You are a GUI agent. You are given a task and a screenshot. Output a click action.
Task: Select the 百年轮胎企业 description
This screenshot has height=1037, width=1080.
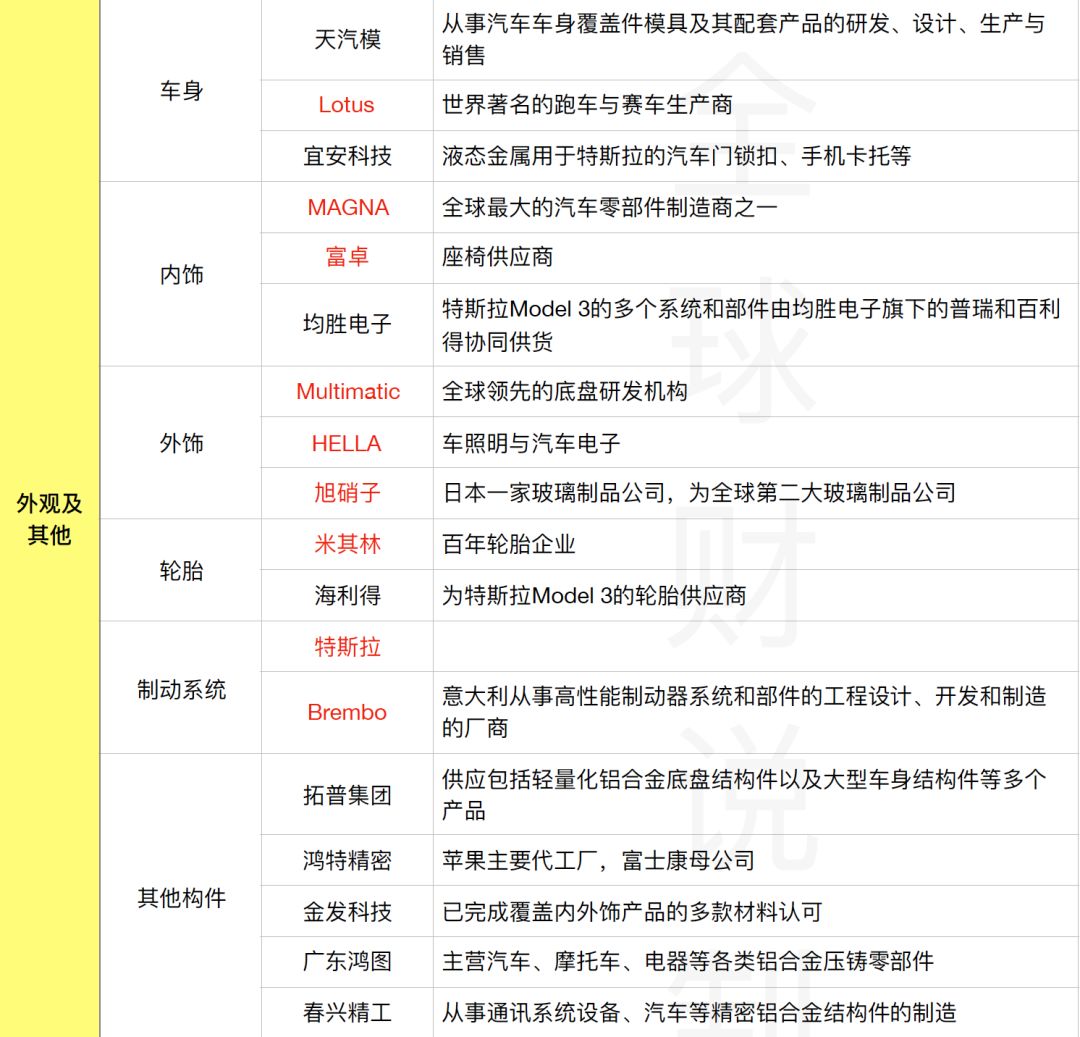click(x=508, y=544)
